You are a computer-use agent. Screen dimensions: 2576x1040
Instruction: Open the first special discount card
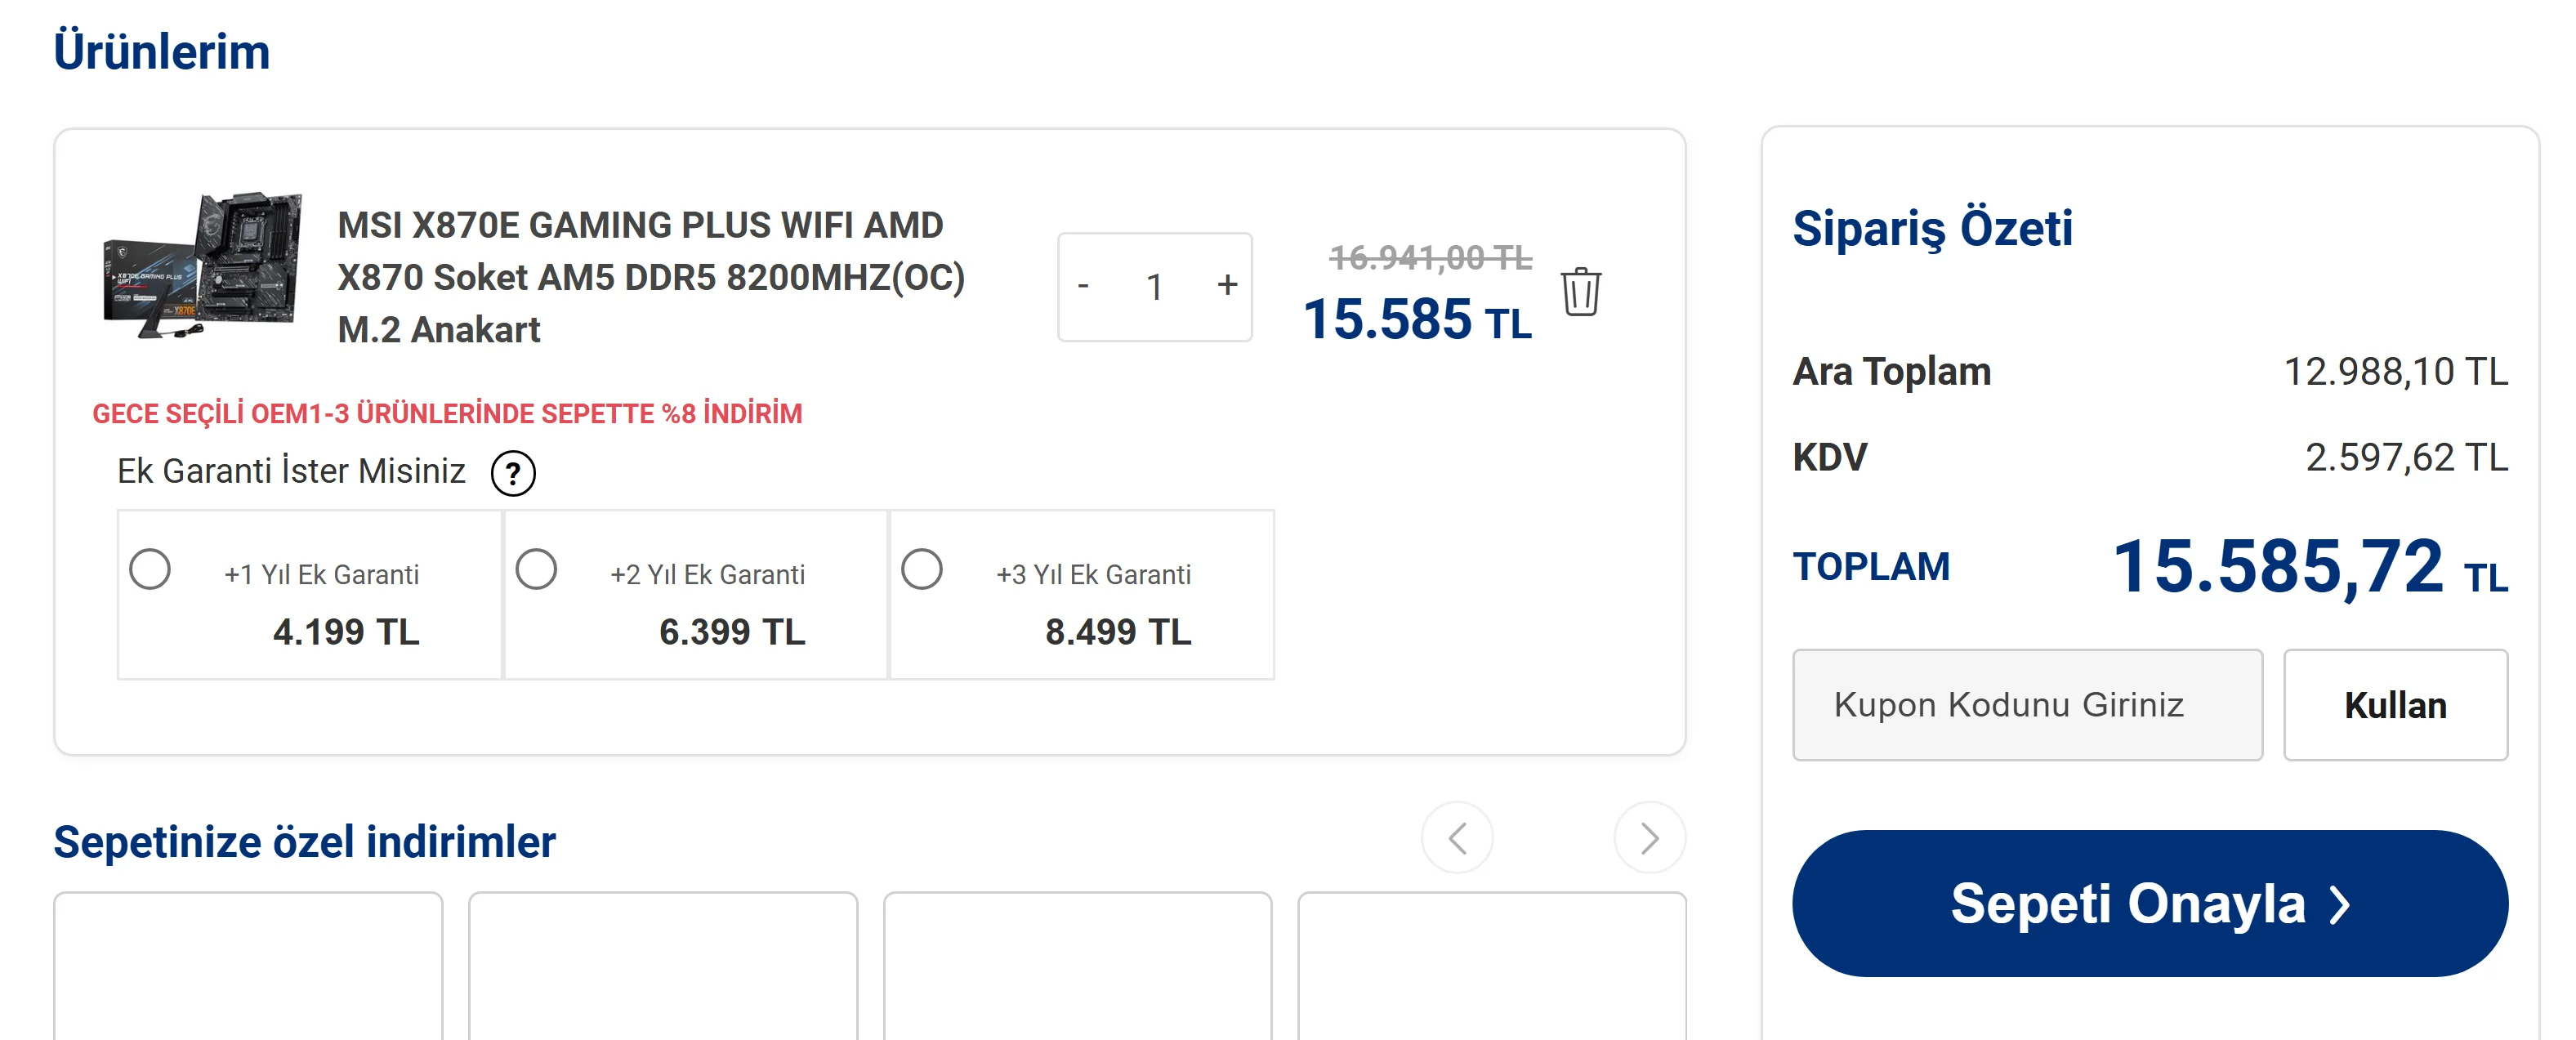coord(248,965)
